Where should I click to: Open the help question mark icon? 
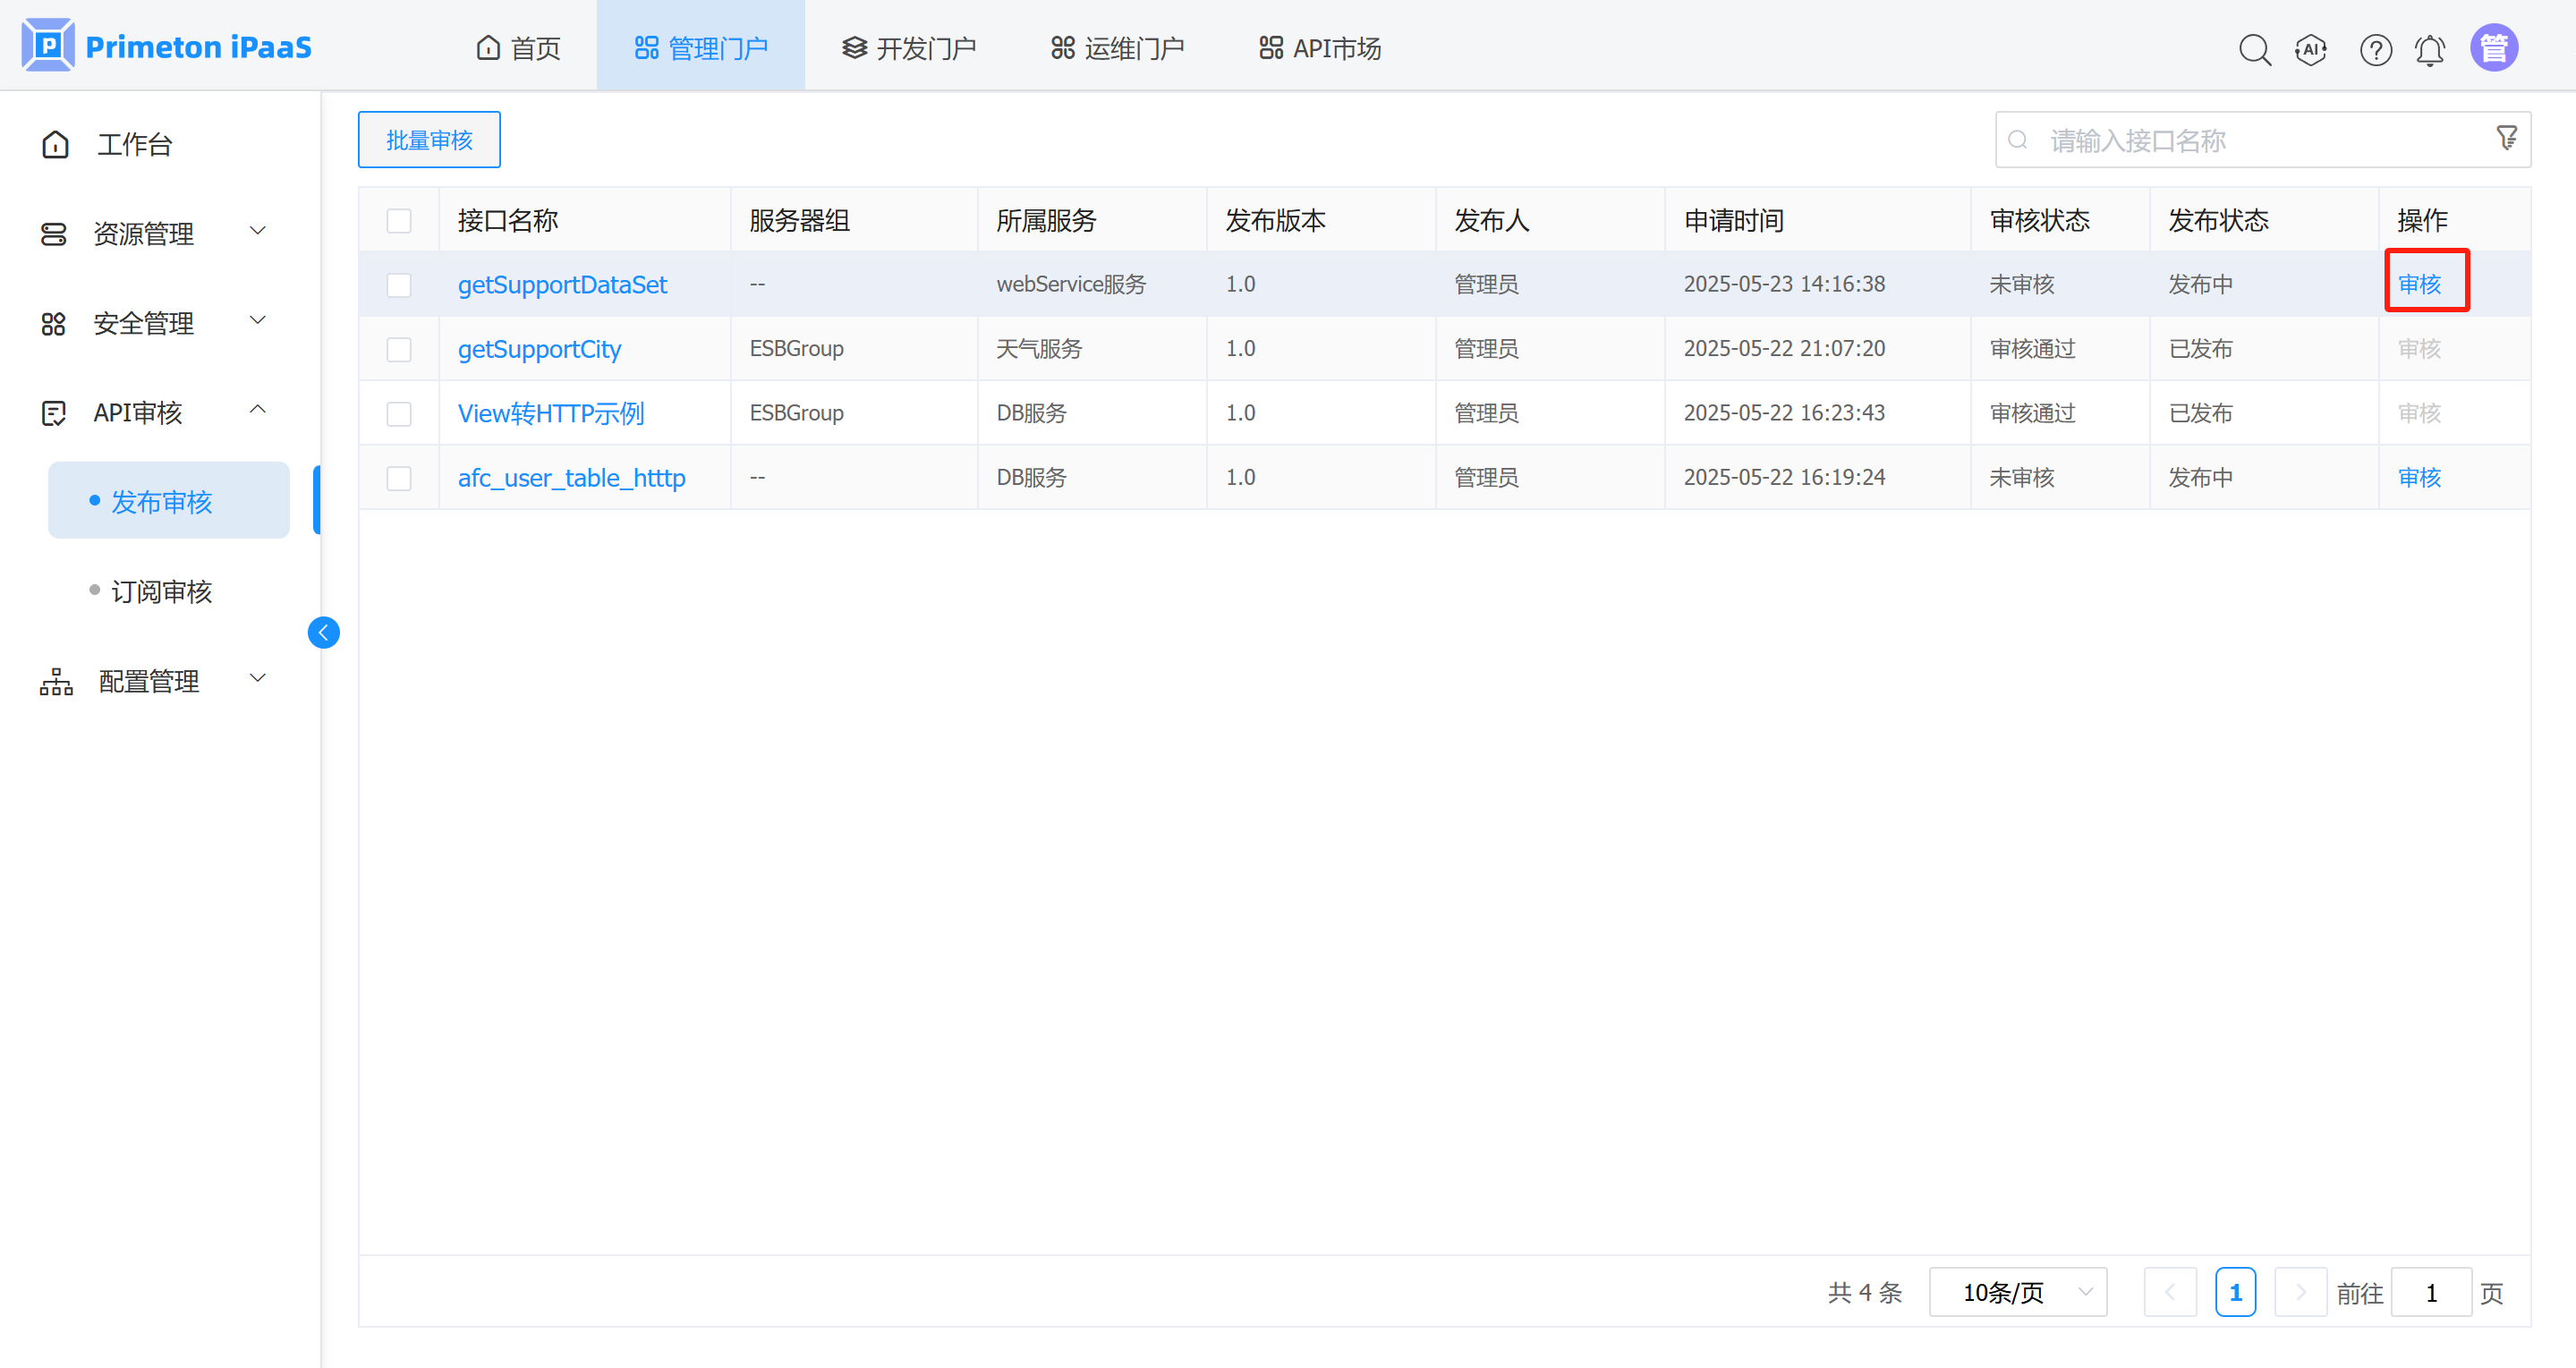[x=2375, y=49]
